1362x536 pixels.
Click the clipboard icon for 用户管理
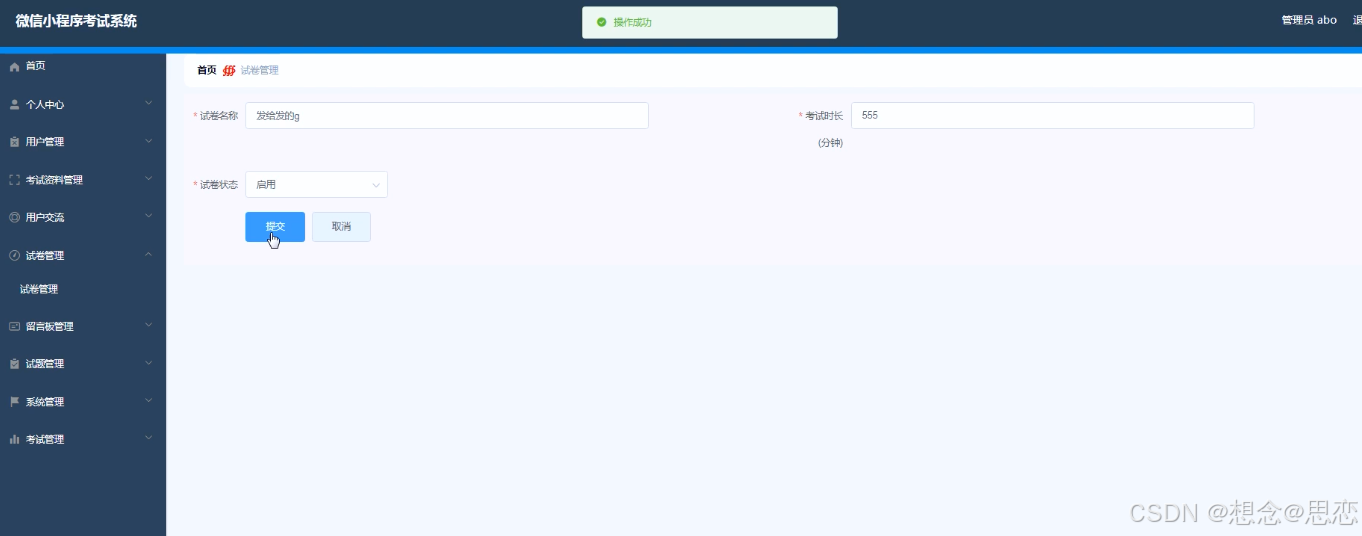[x=14, y=142]
